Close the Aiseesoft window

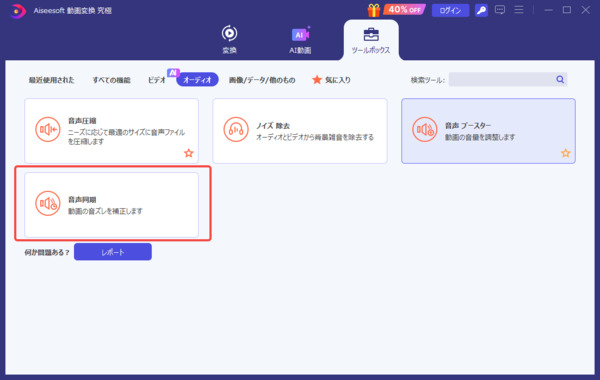tap(585, 10)
